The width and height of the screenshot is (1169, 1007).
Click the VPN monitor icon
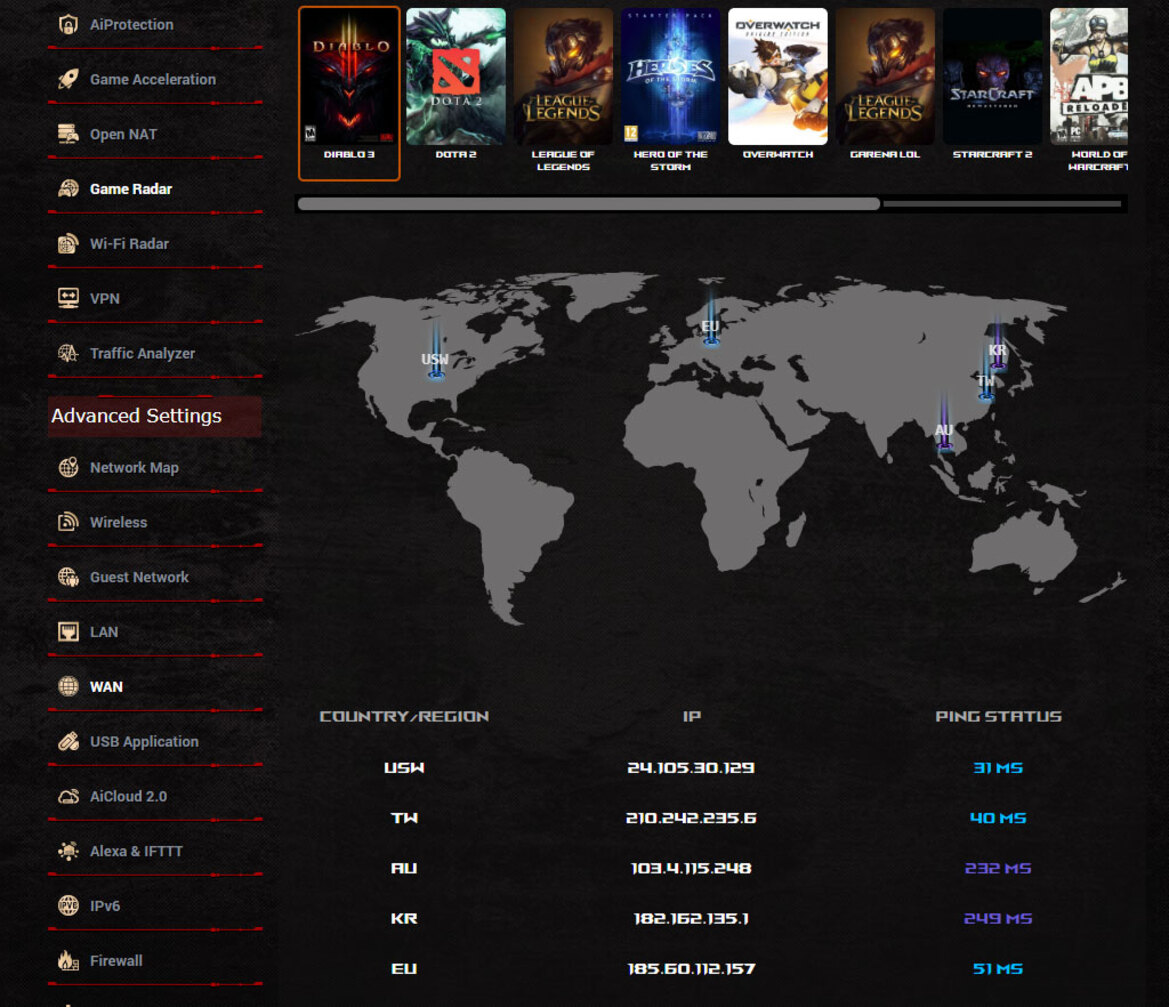coord(69,298)
